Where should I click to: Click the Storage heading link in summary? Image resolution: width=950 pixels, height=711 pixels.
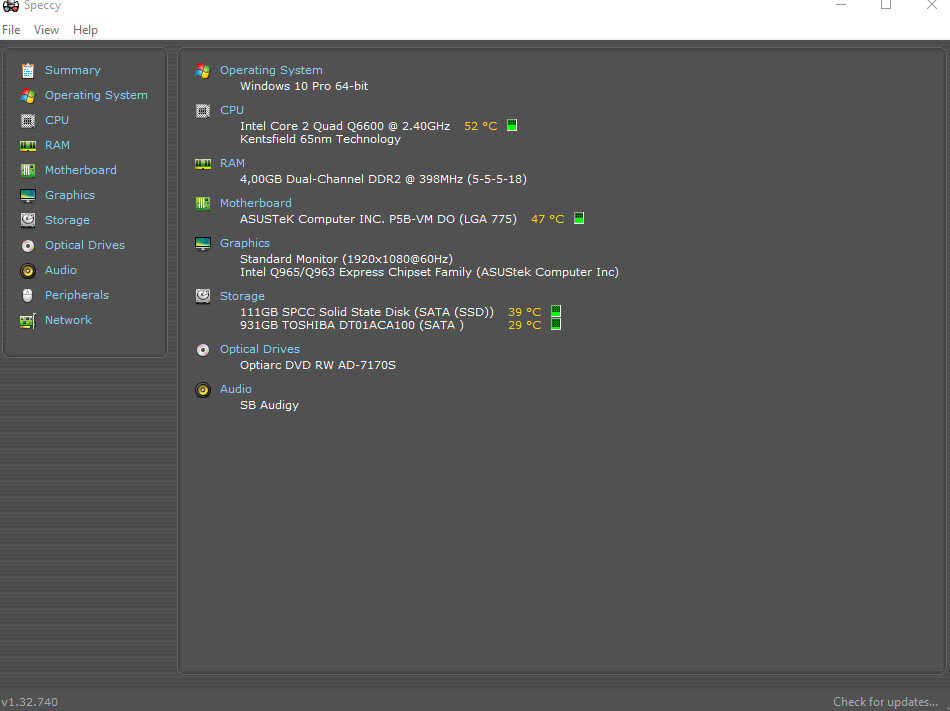(x=242, y=296)
